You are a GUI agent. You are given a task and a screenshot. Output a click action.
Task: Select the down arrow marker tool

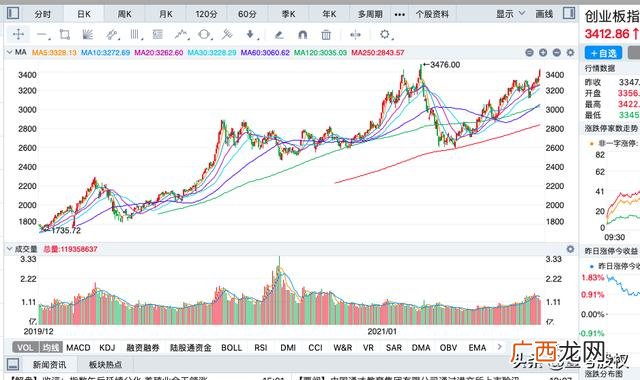(x=251, y=35)
